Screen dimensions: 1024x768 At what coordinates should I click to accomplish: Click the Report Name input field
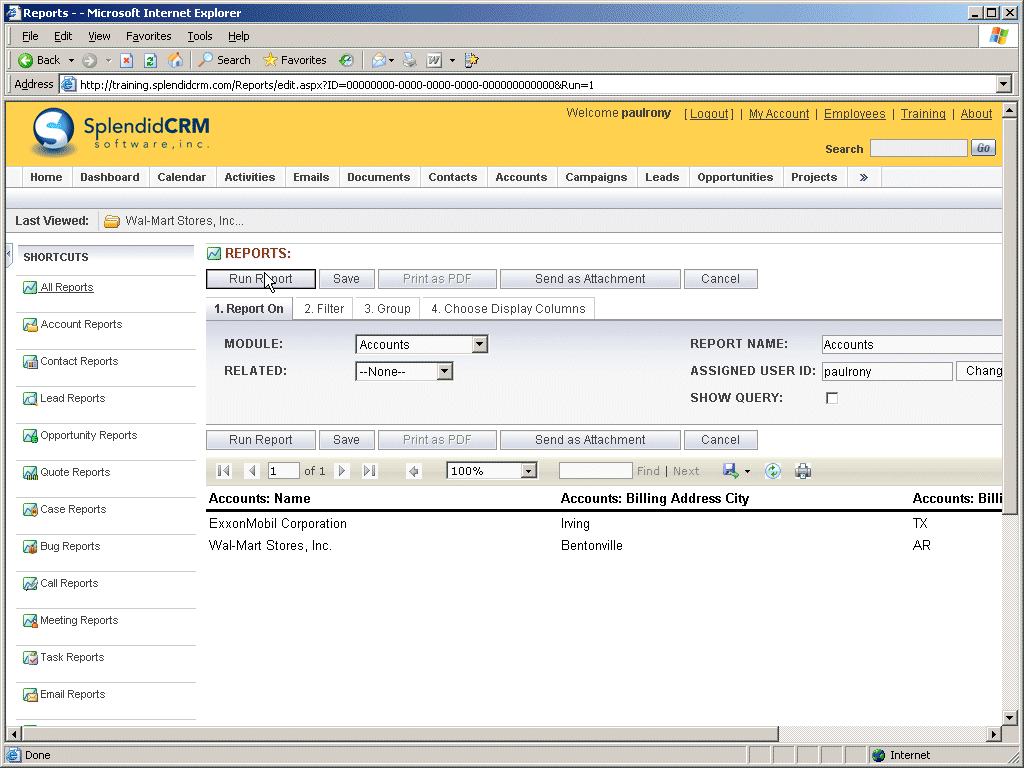pyautogui.click(x=910, y=345)
